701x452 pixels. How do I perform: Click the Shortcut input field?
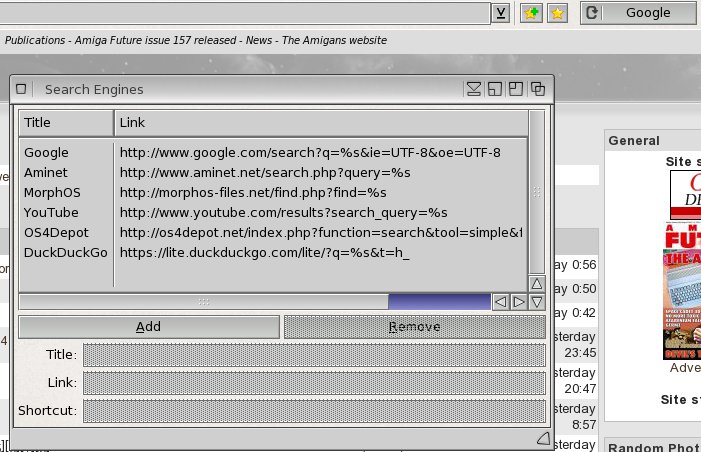point(314,411)
